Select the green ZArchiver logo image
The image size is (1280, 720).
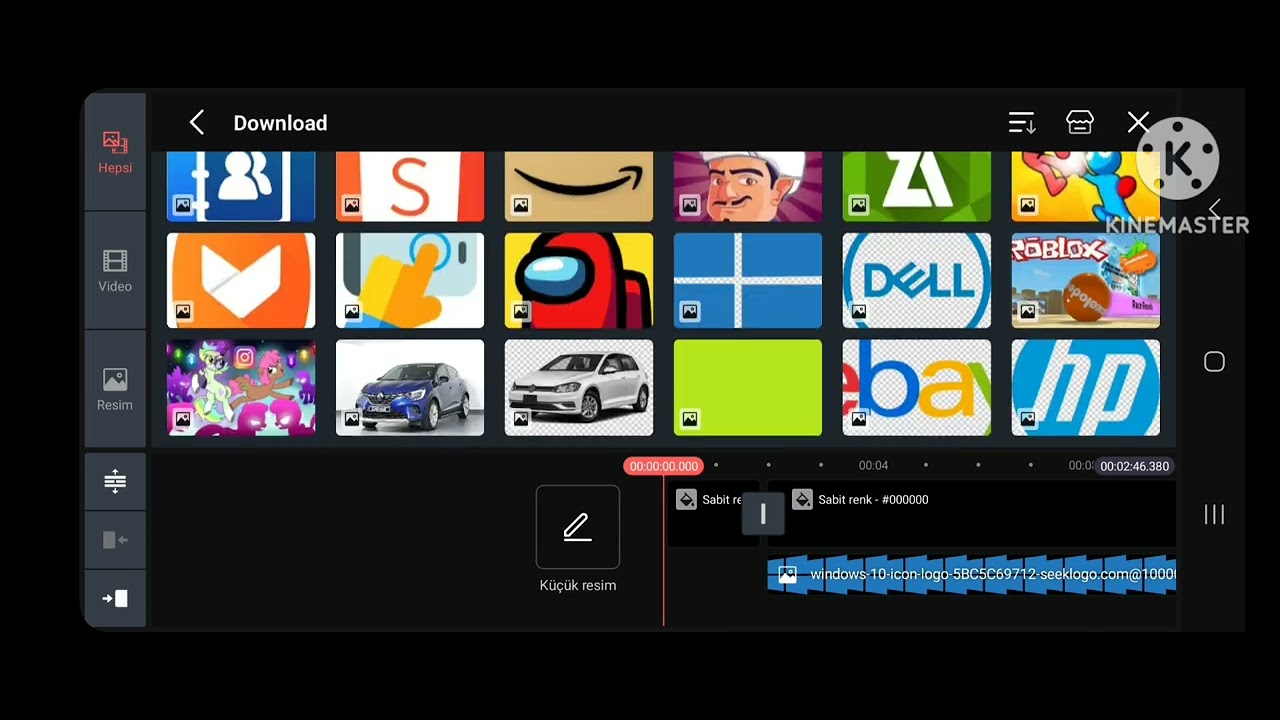pos(917,187)
